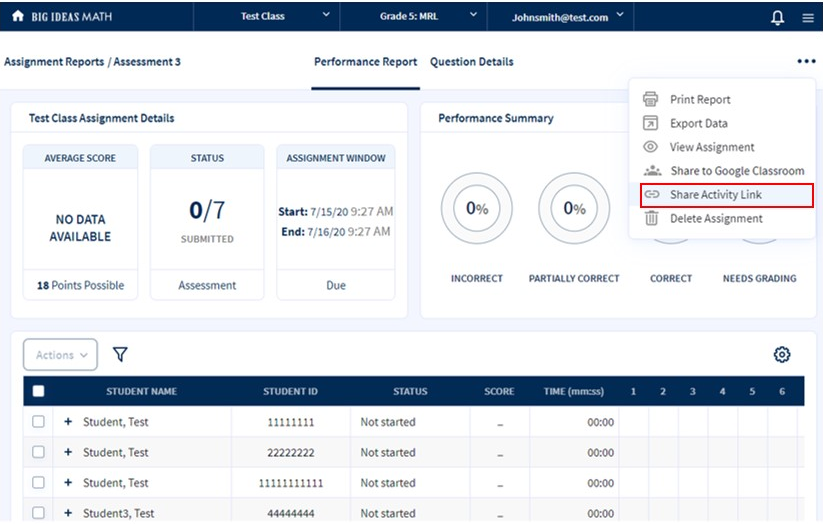Toggle the select-all checkbox in table header
Image resolution: width=823 pixels, height=524 pixels.
pyautogui.click(x=38, y=391)
